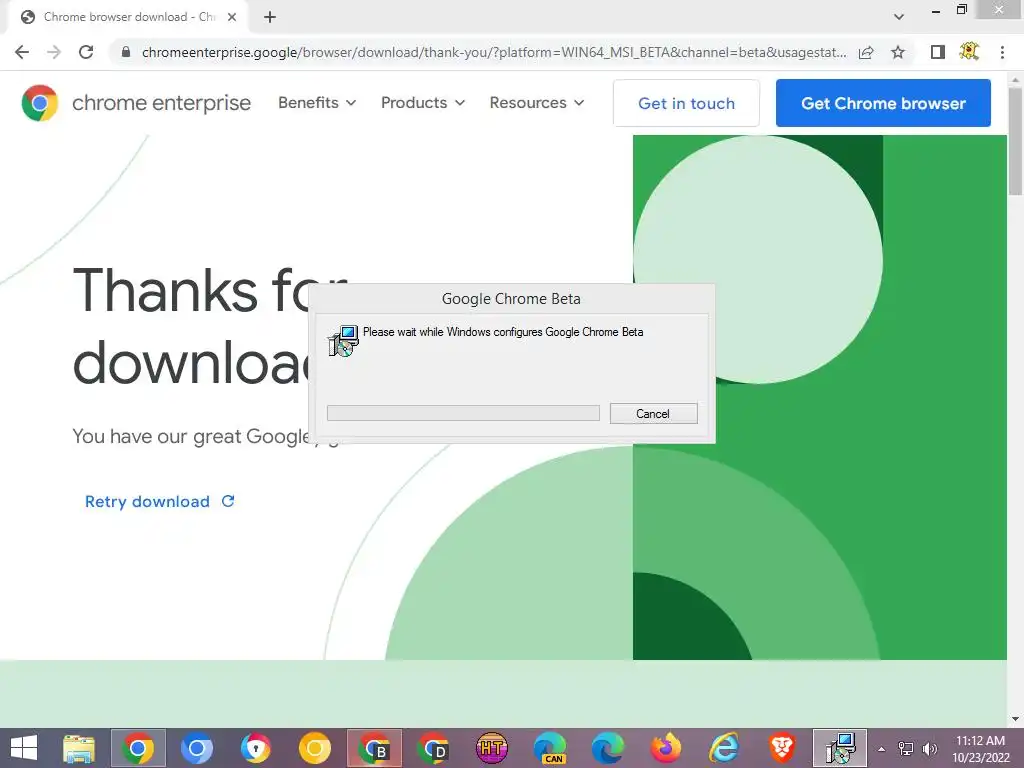The width and height of the screenshot is (1024, 768).
Task: Open the volume control tray icon
Action: 930,749
